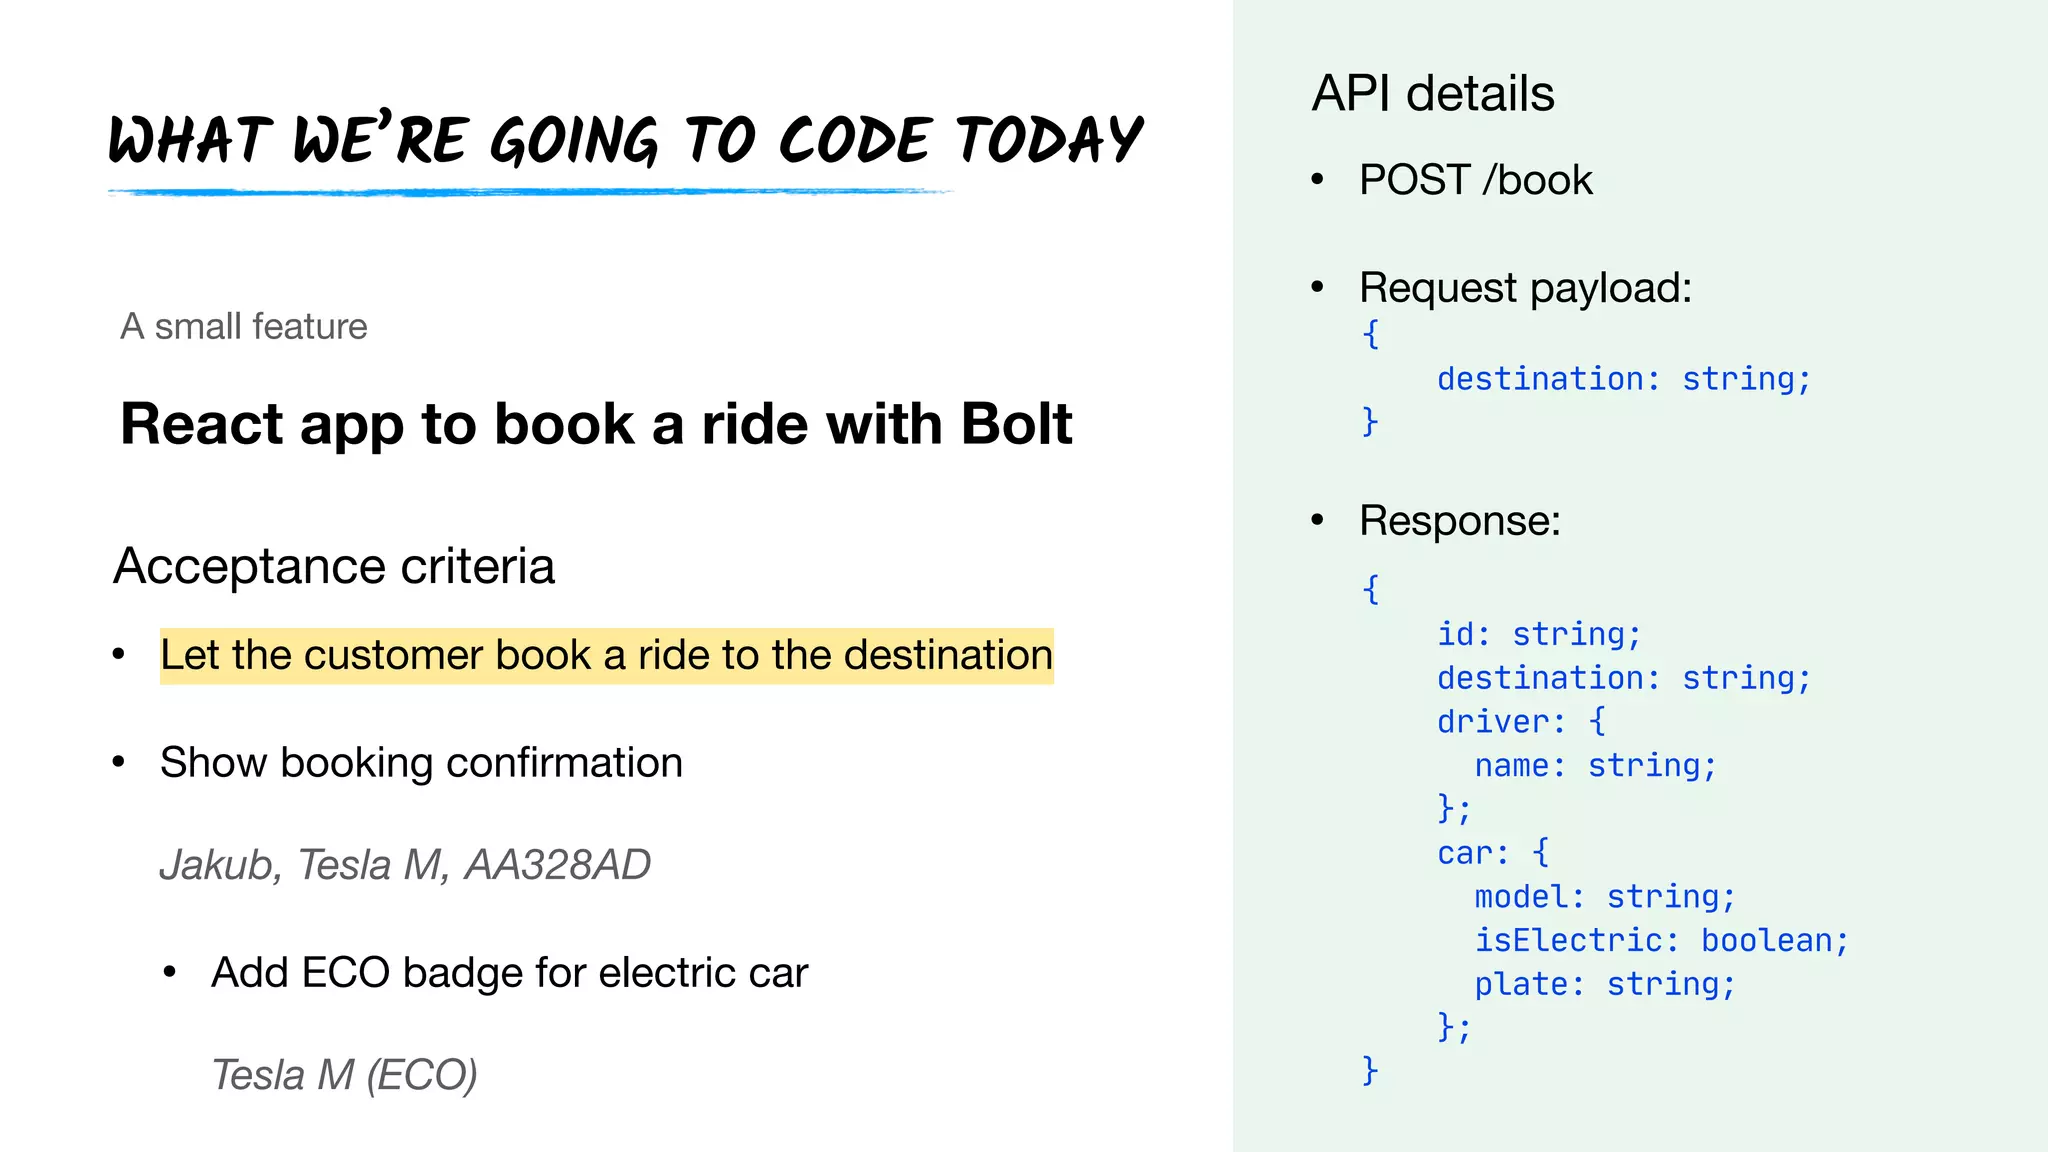Select the 'Acceptance criteria' heading

[x=334, y=567]
